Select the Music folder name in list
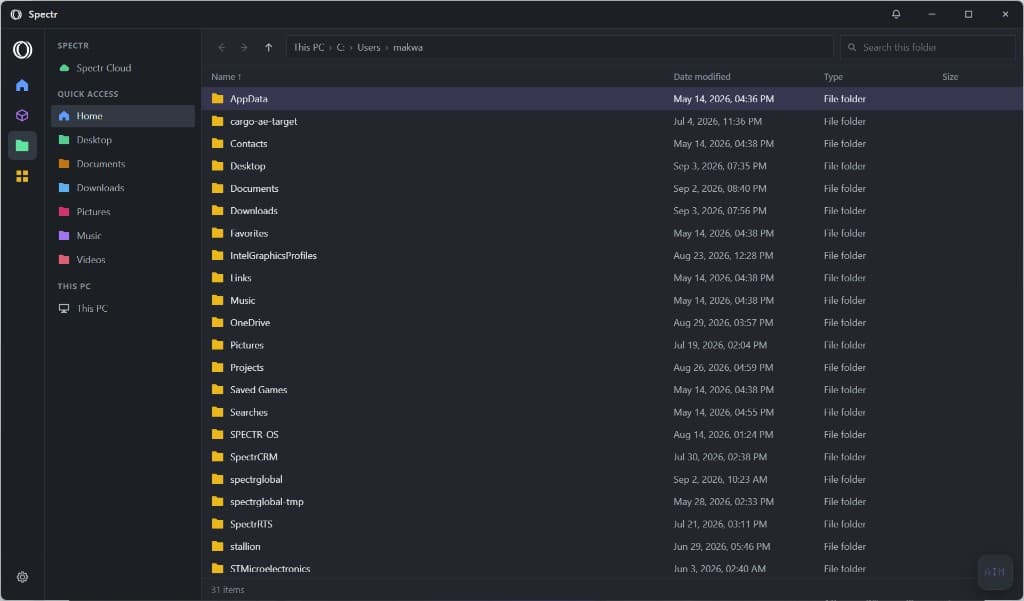This screenshot has height=601, width=1024. pyautogui.click(x=242, y=300)
